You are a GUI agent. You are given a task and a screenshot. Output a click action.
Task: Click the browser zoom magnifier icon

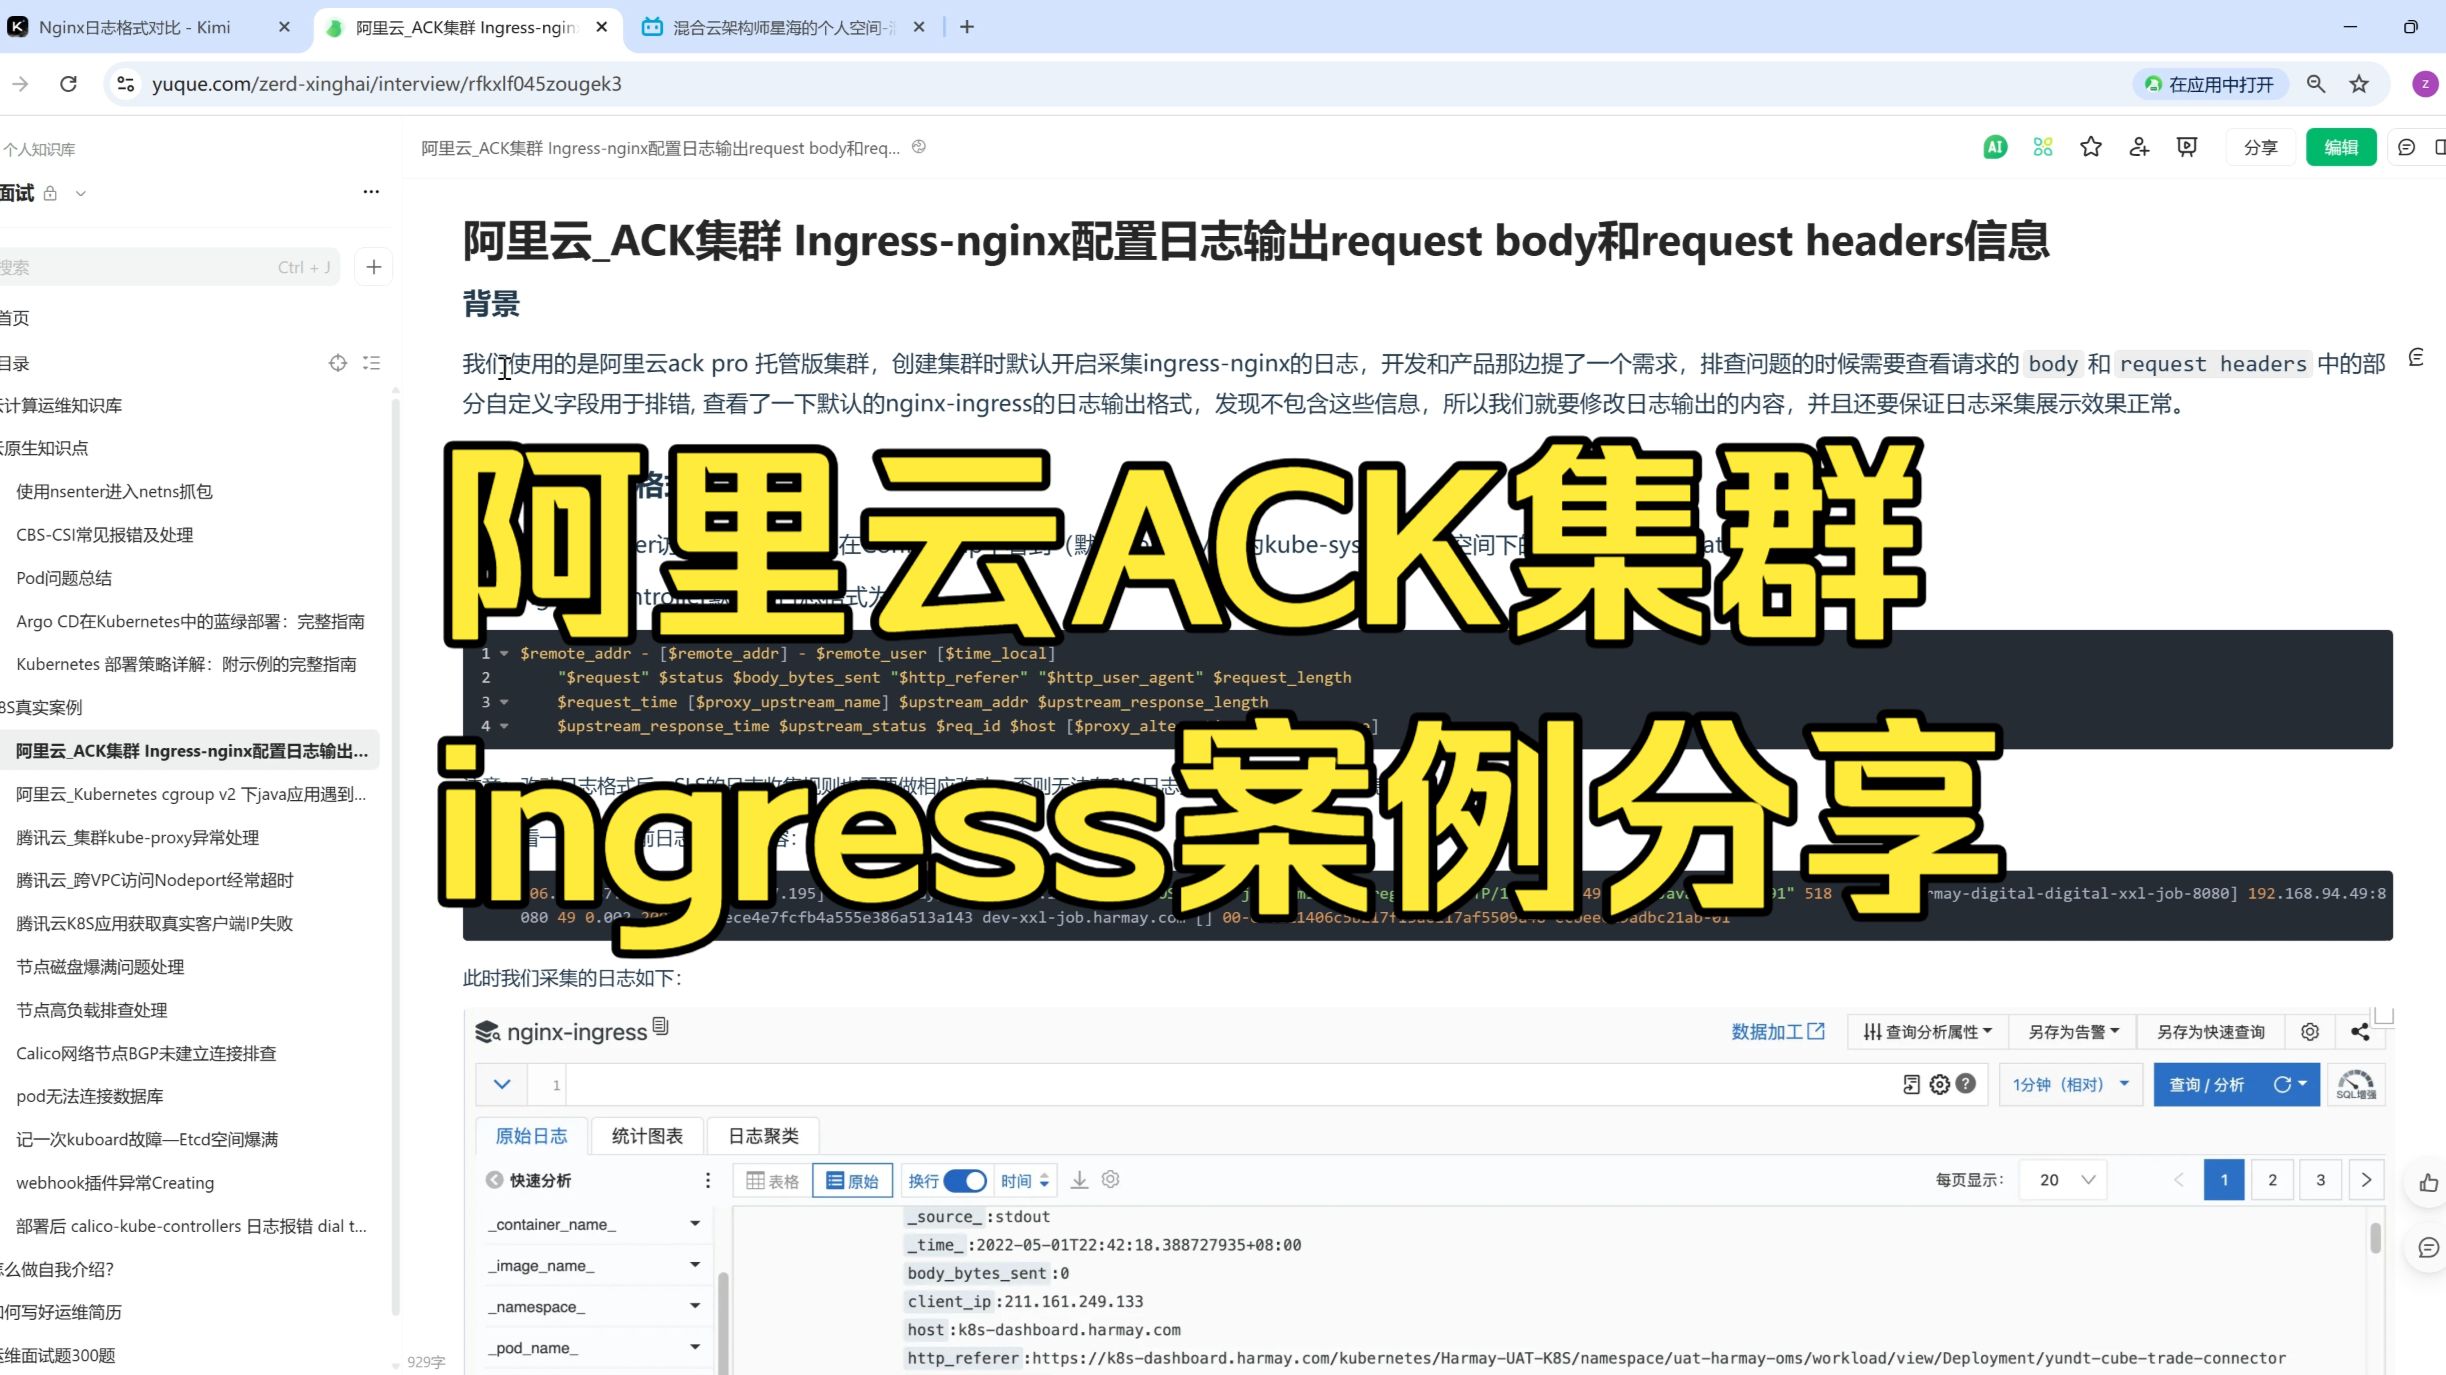(x=2316, y=84)
